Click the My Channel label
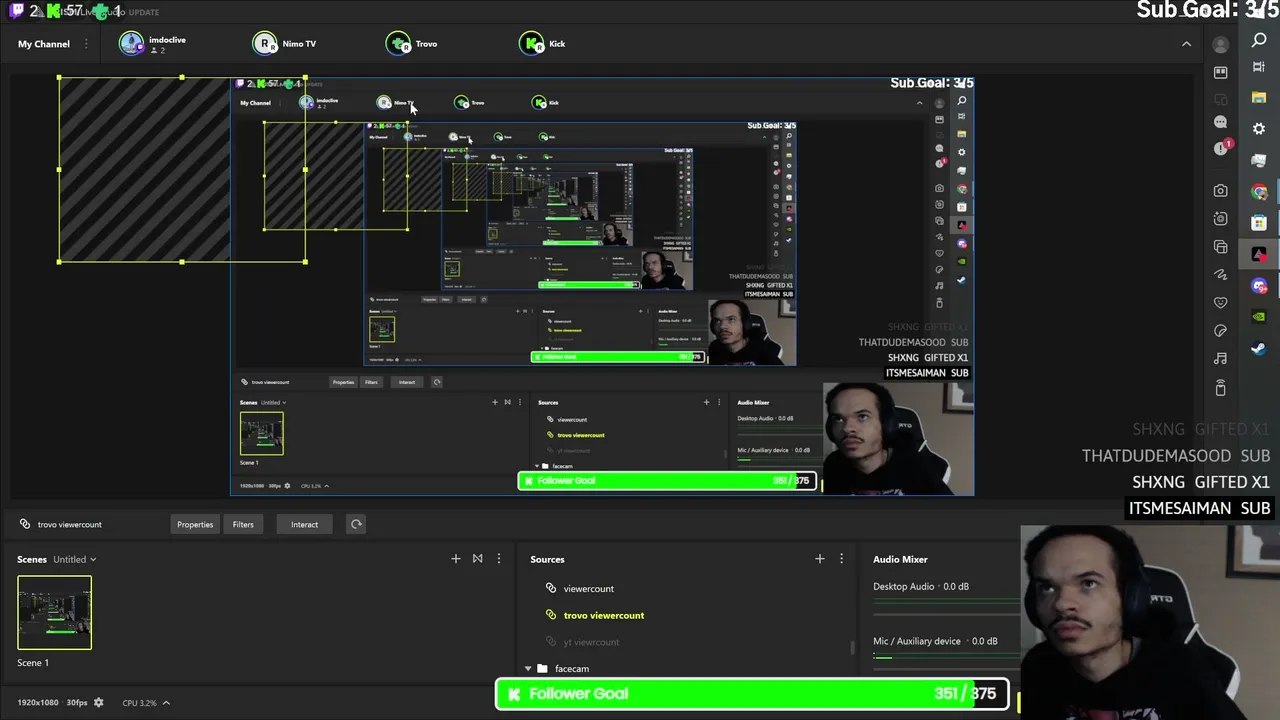The height and width of the screenshot is (720, 1280). [44, 44]
